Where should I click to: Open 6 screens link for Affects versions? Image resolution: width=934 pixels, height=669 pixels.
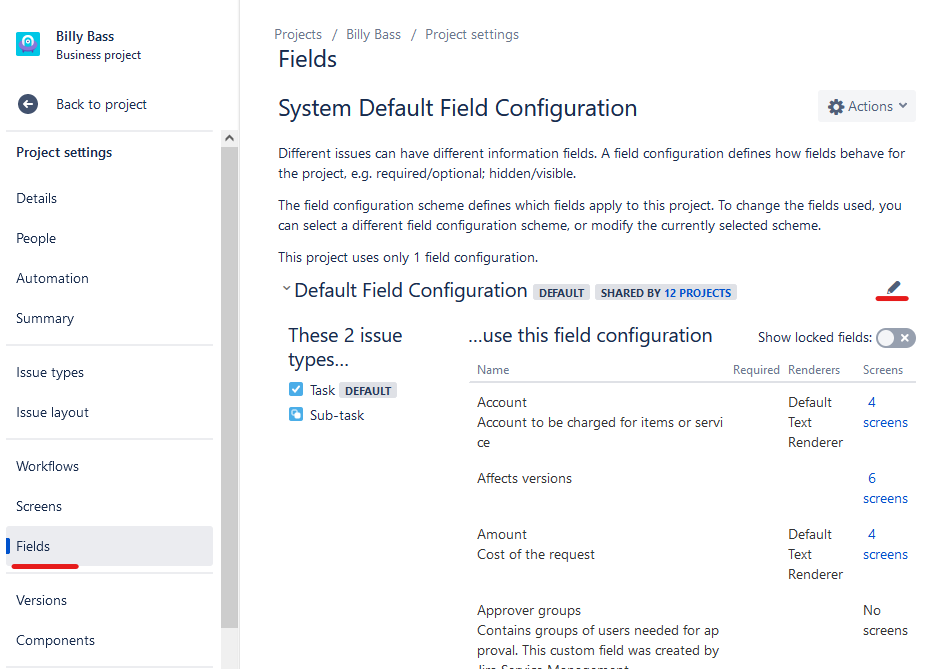885,488
